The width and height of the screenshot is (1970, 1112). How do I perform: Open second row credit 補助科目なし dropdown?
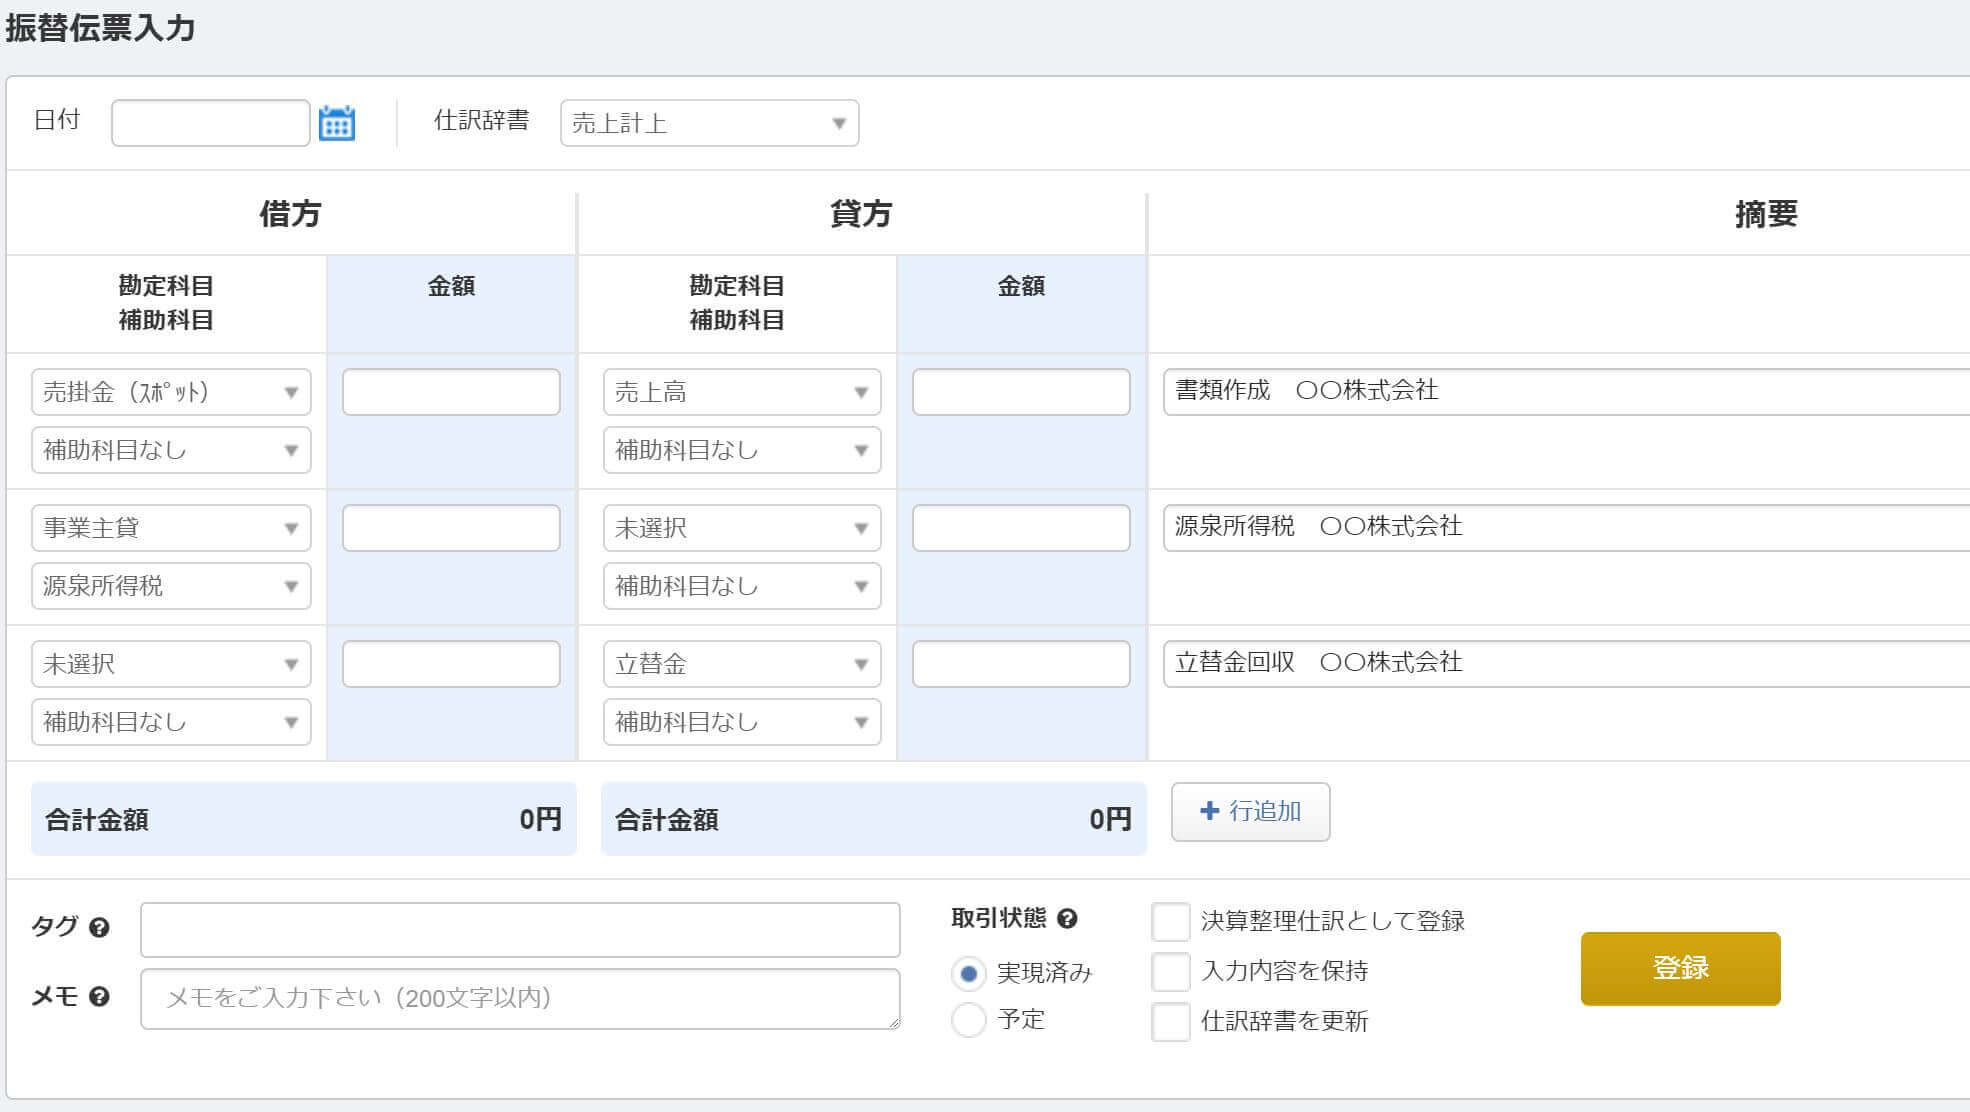[742, 586]
